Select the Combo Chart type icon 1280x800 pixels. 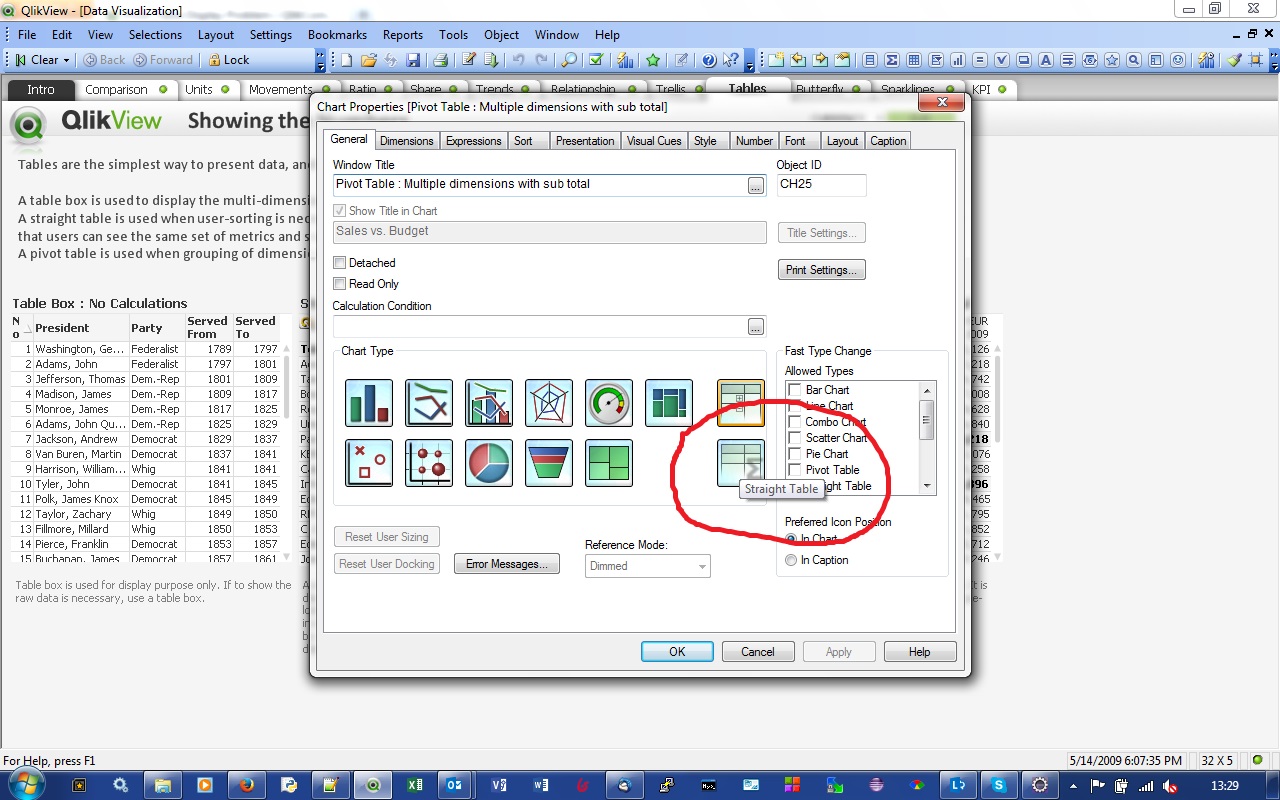coord(489,403)
